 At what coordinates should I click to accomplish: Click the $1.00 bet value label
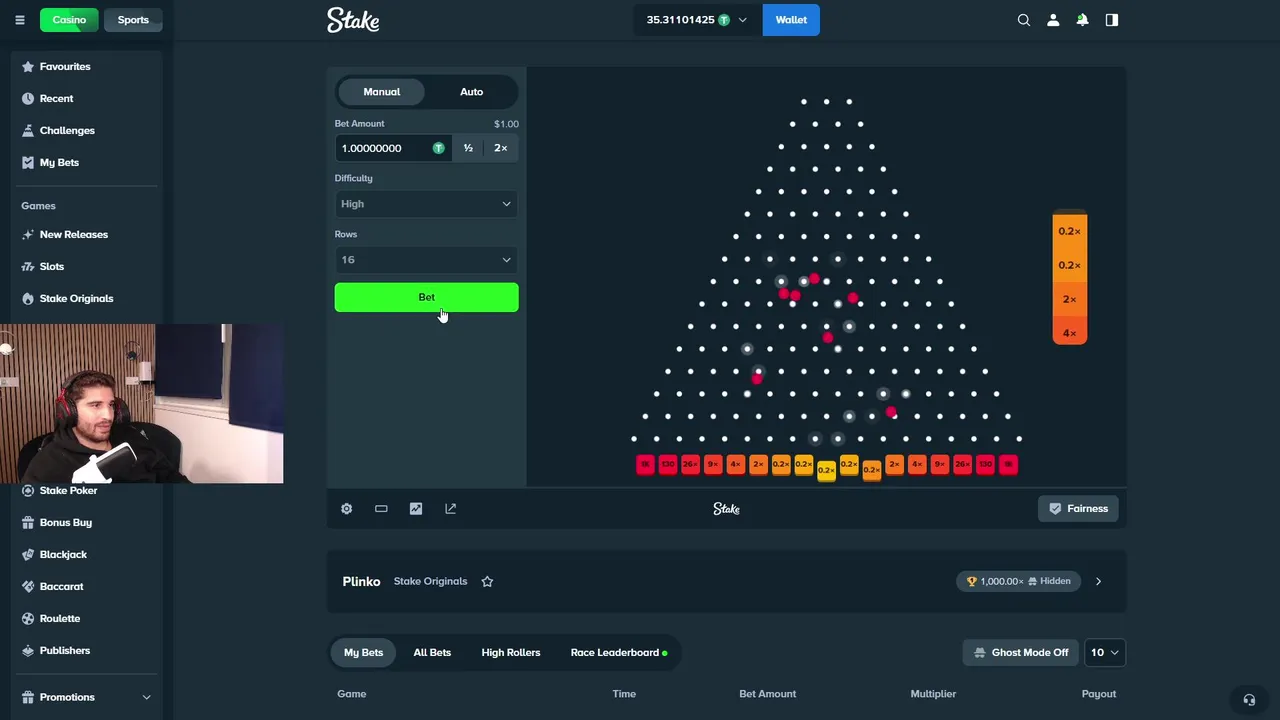pyautogui.click(x=506, y=124)
